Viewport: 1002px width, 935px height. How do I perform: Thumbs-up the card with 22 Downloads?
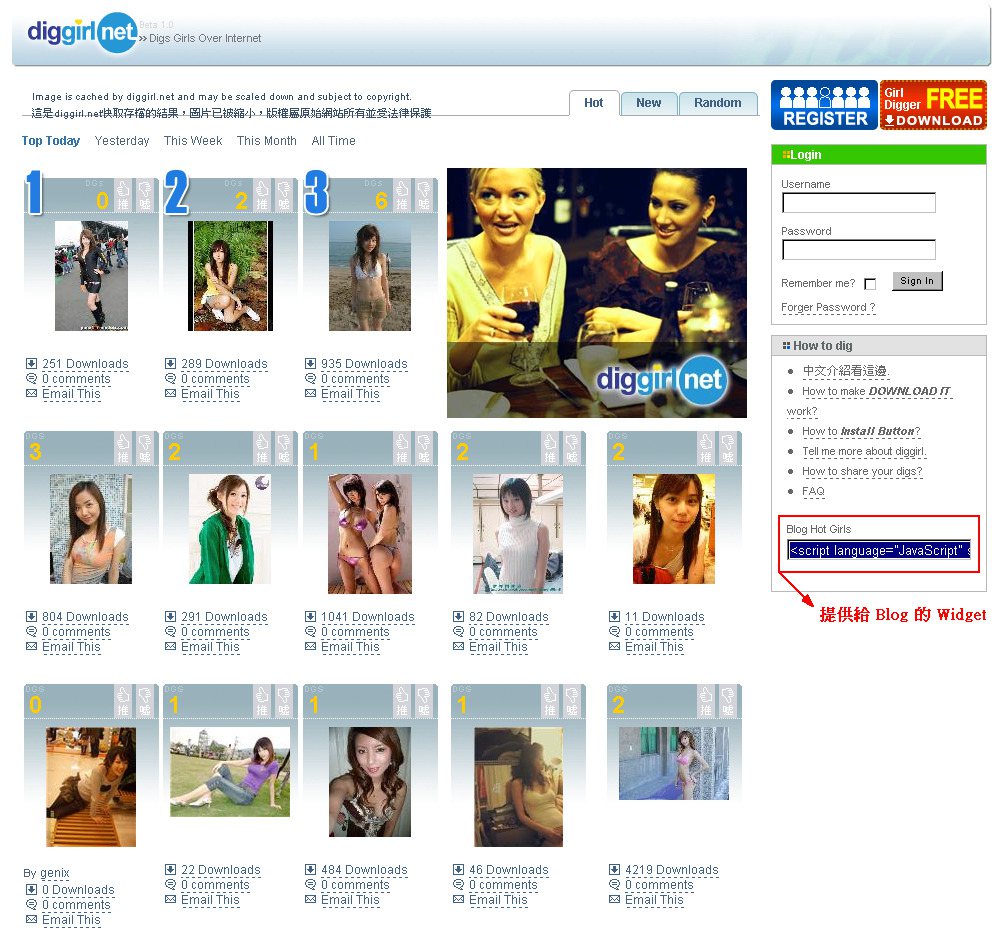pyautogui.click(x=262, y=701)
